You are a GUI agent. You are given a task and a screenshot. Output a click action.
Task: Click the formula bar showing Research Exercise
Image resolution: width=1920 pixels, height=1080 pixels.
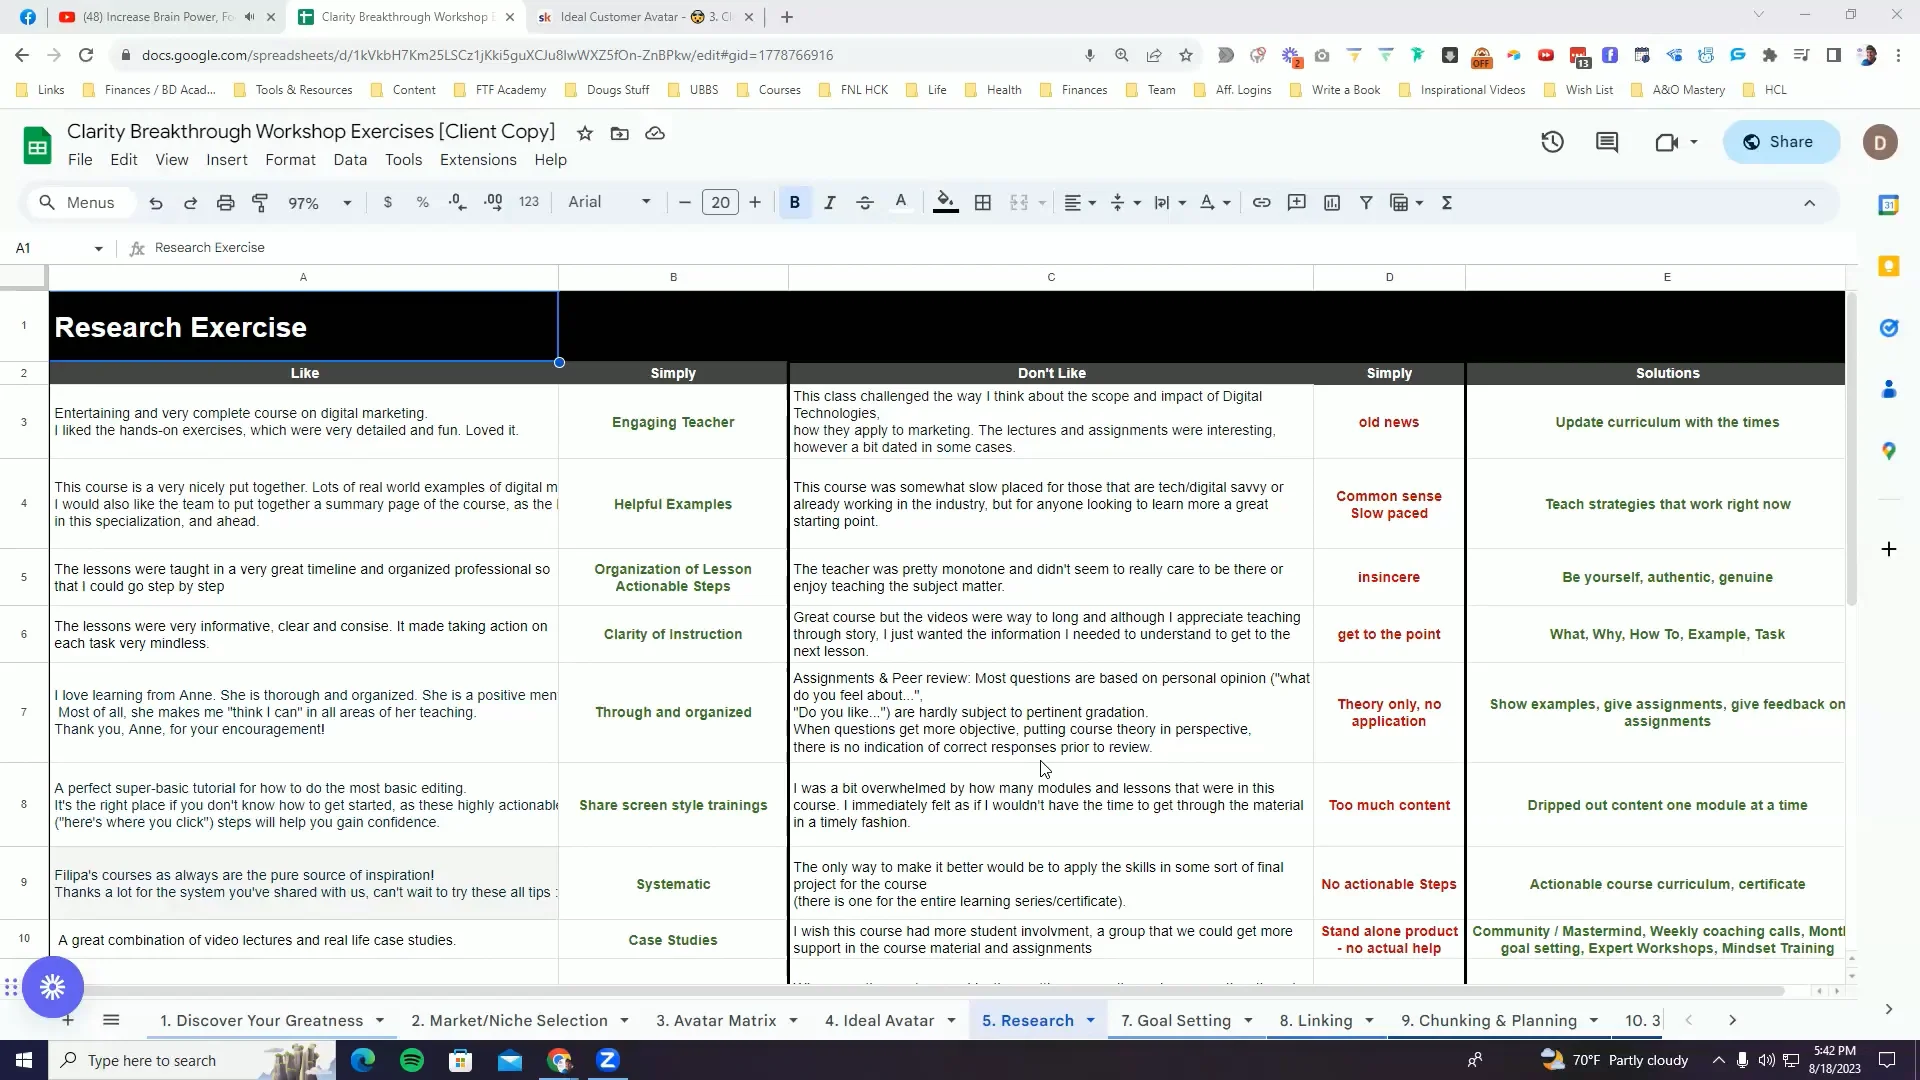click(x=1000, y=248)
